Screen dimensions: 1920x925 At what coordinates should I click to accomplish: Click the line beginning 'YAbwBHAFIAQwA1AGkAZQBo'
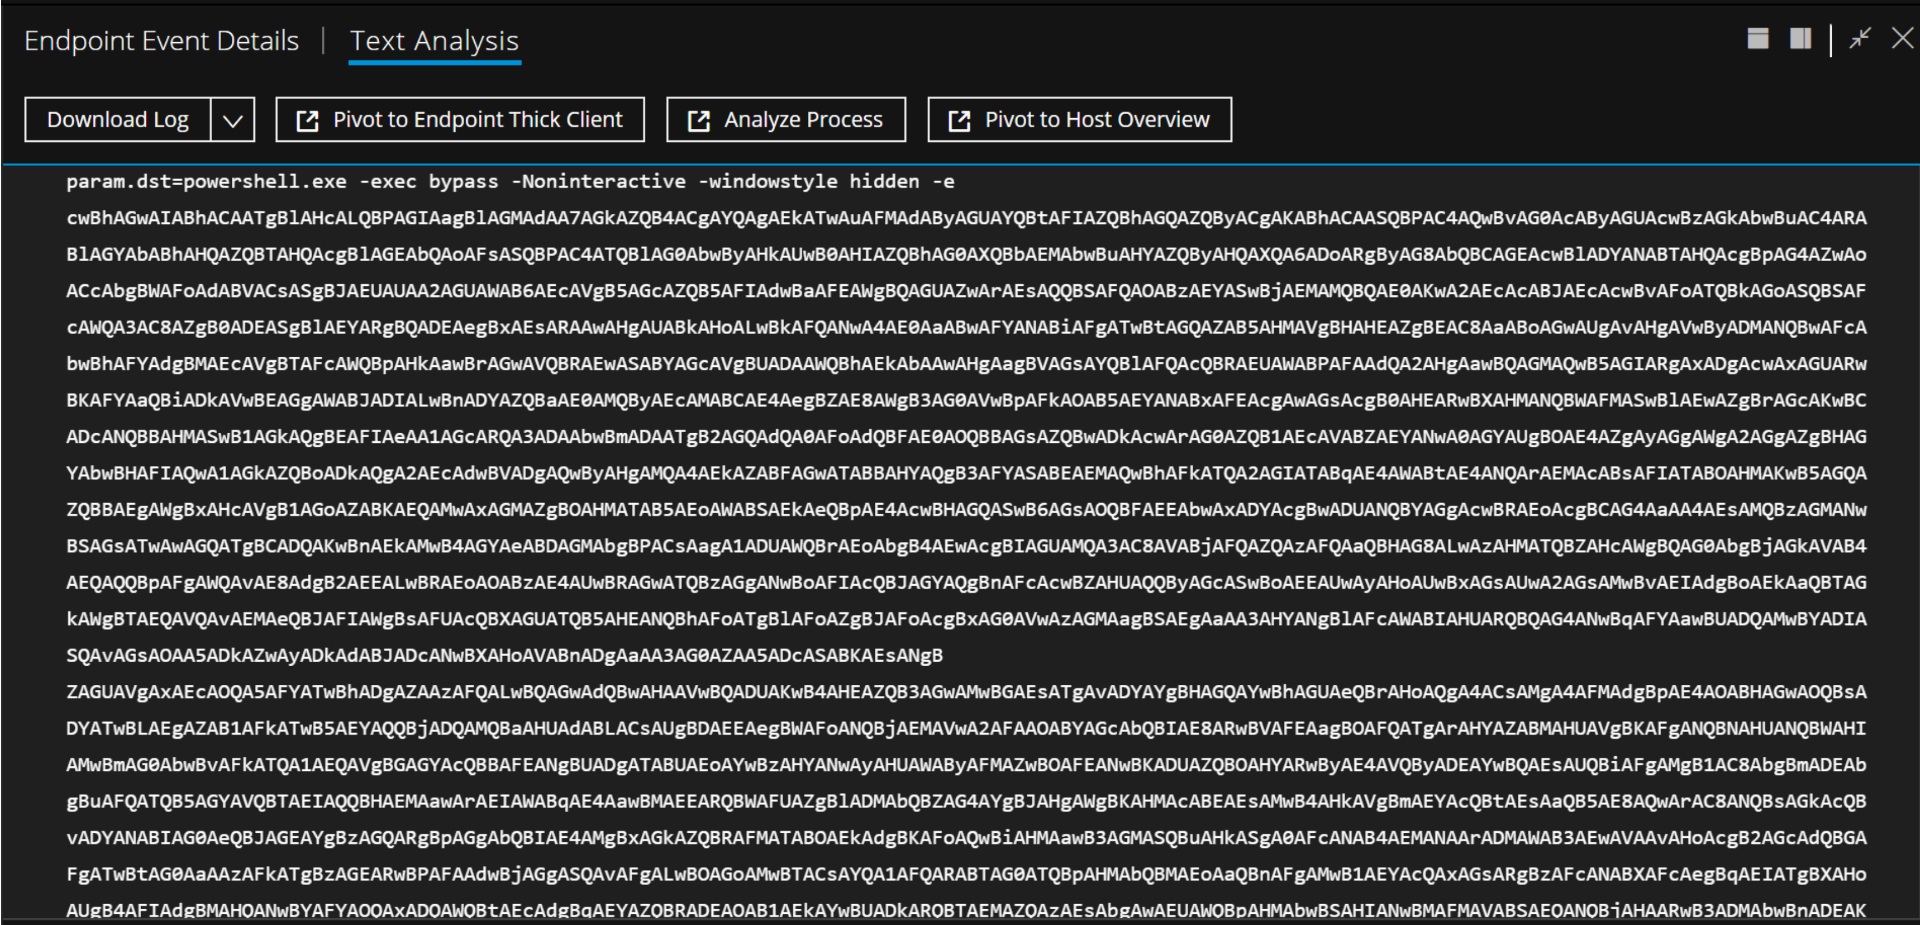(x=966, y=474)
